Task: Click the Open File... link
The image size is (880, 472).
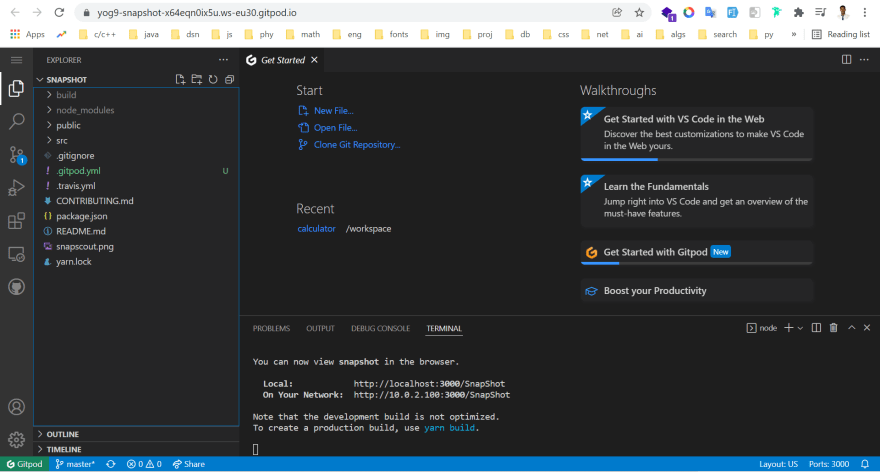Action: [x=335, y=127]
